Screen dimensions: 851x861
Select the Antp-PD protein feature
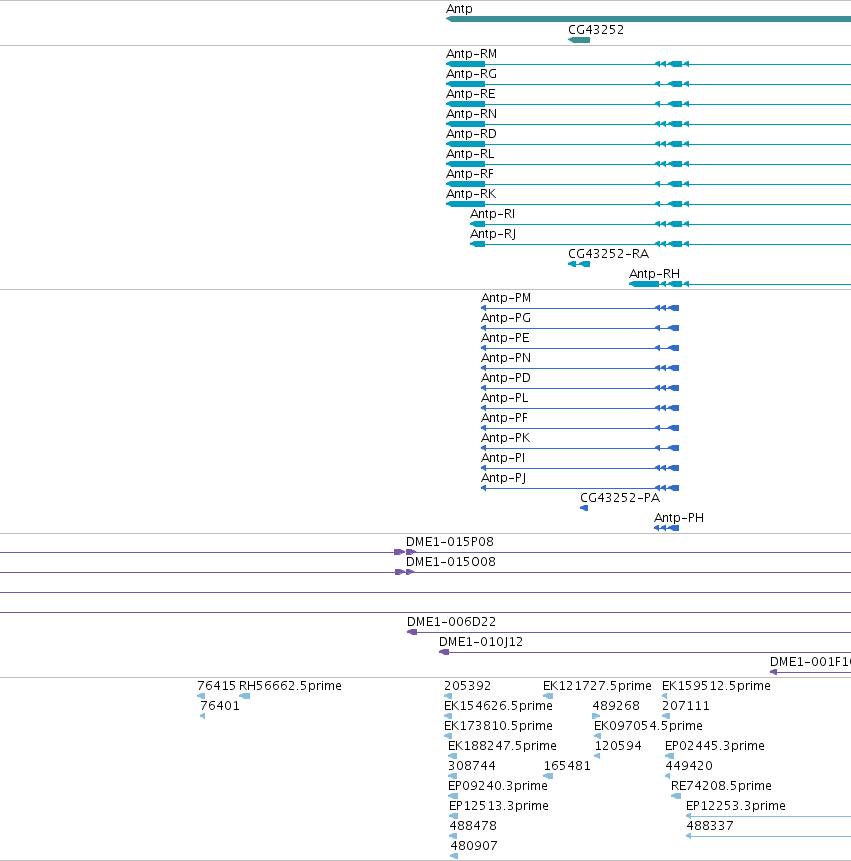[x=580, y=388]
